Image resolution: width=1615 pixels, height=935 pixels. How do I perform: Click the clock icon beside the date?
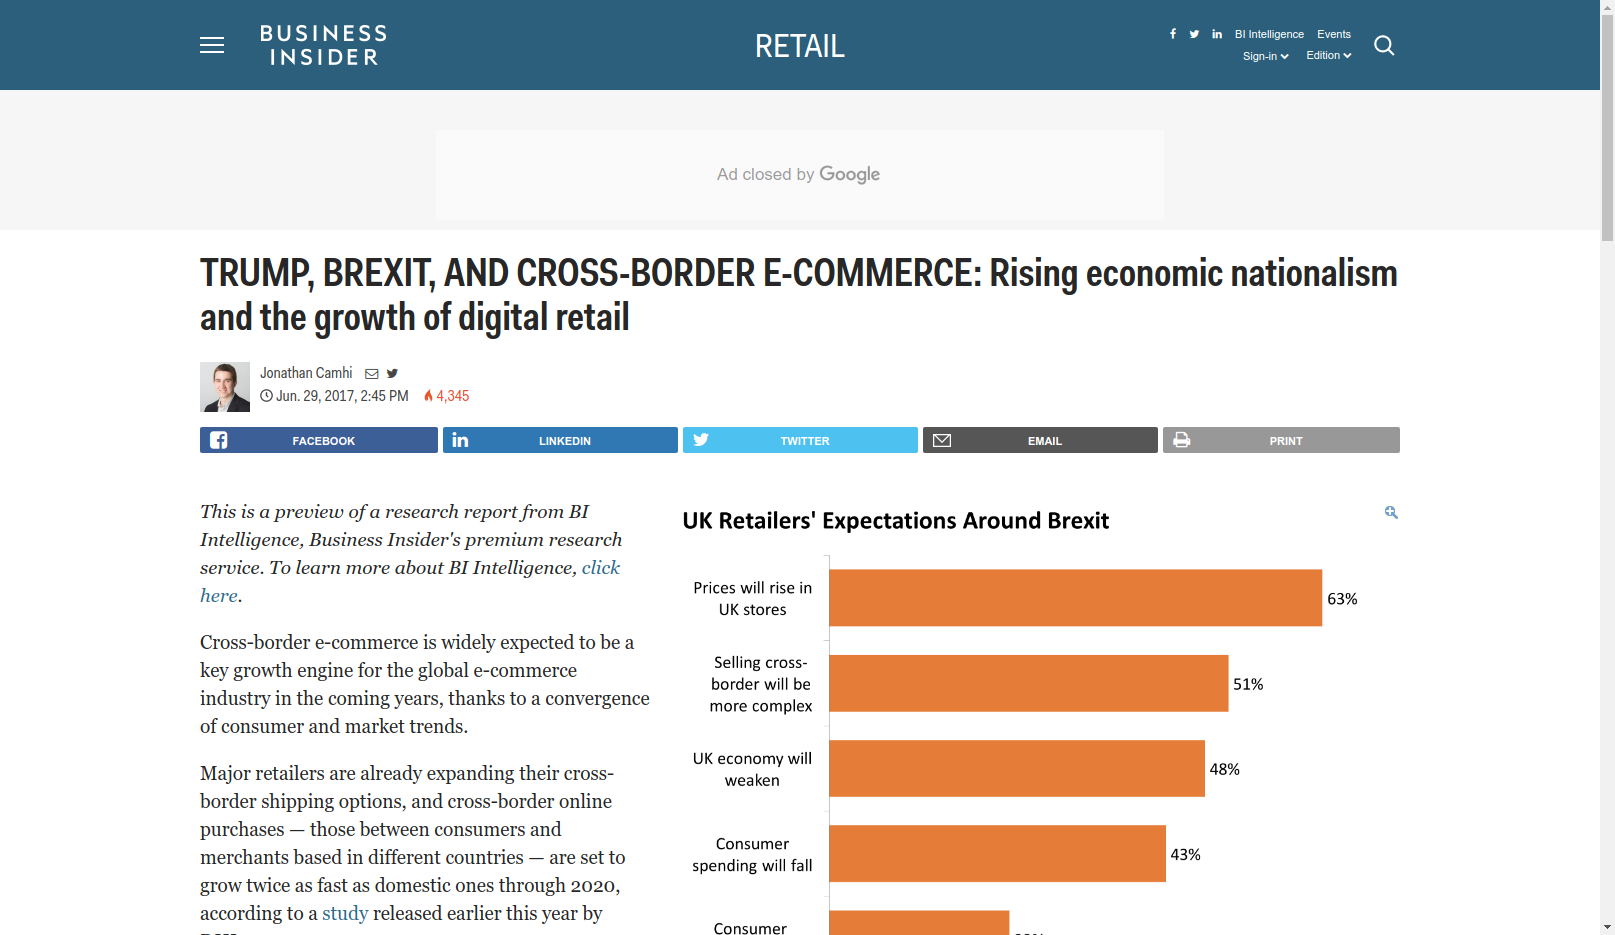[266, 396]
